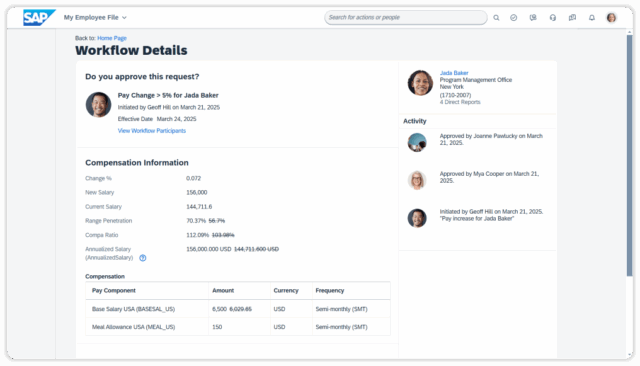640x366 pixels.
Task: Click the search actions or people field
Action: [x=406, y=18]
